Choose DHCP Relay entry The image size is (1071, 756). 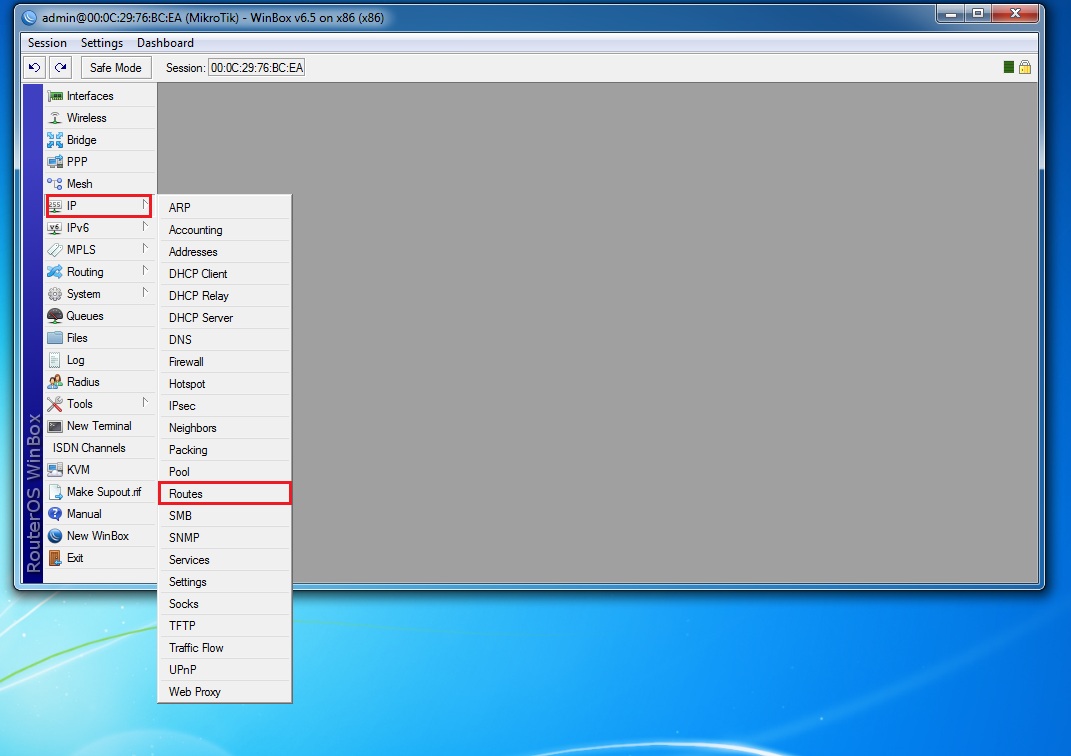coord(225,296)
